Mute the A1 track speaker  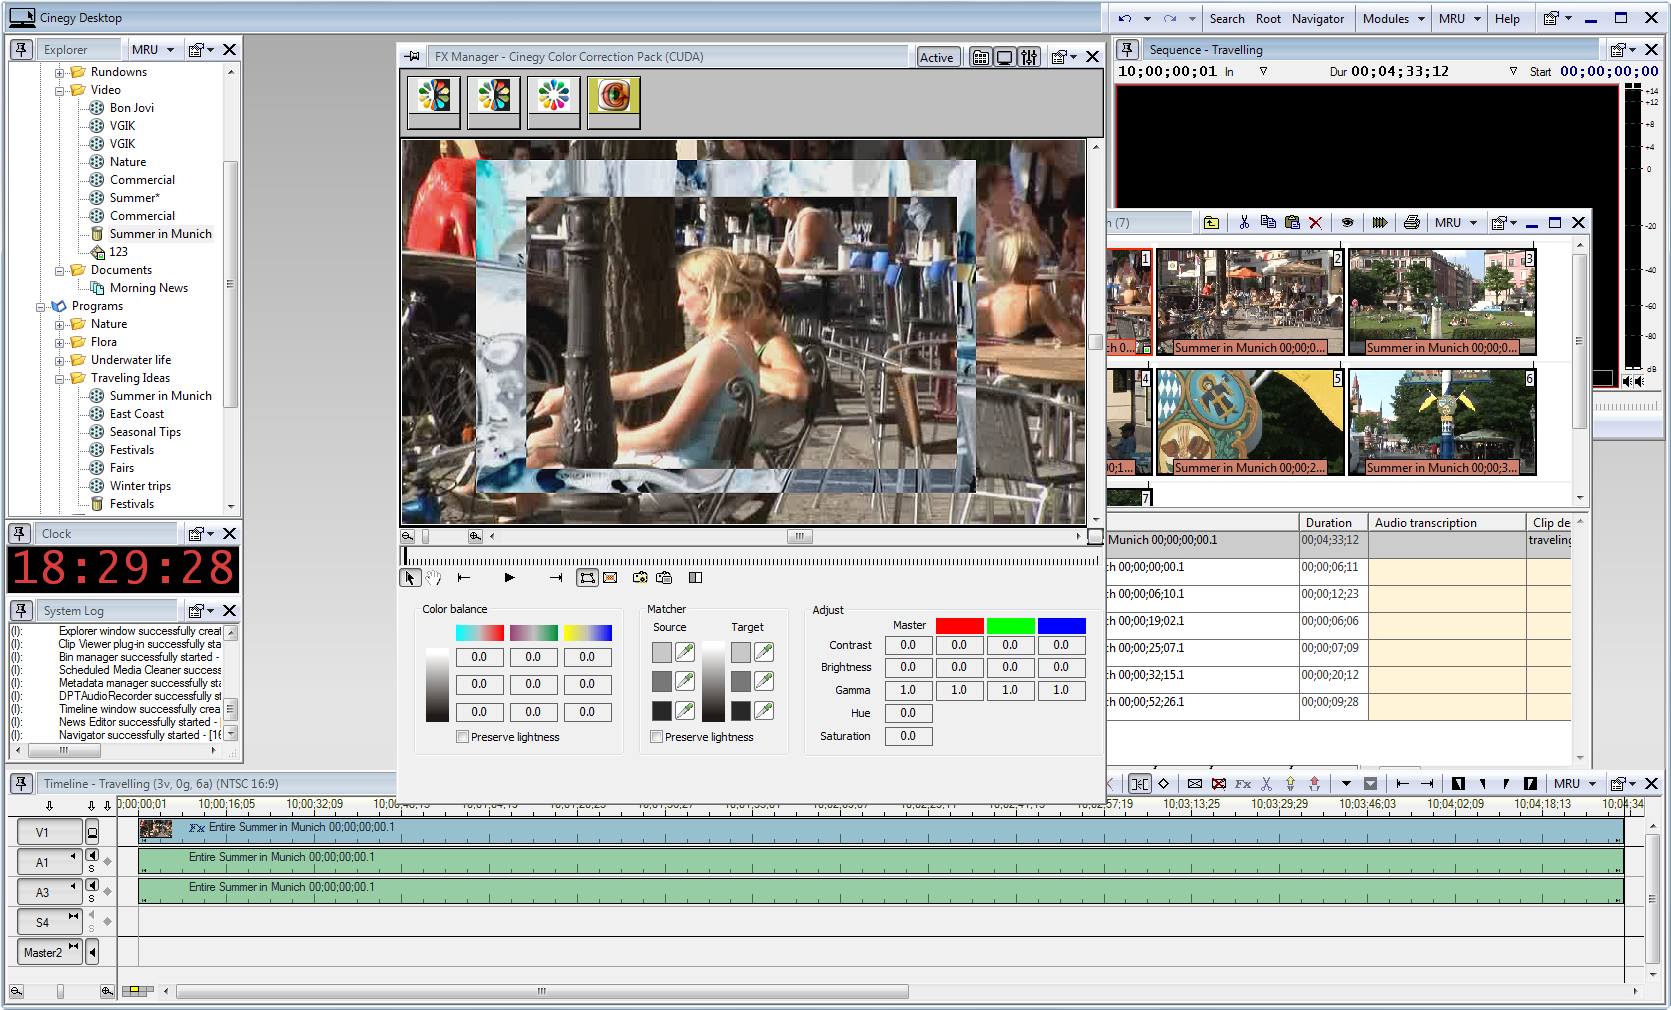93,856
